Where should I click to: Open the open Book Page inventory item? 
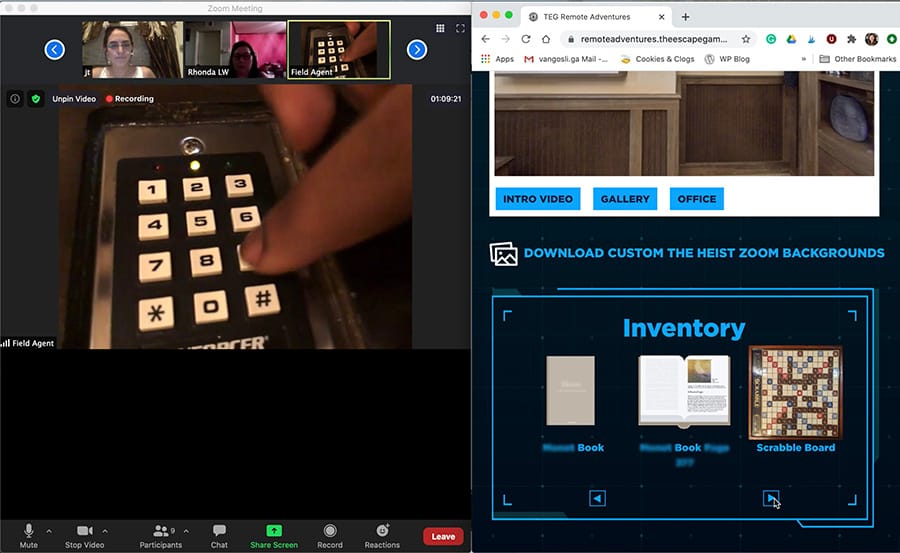(684, 392)
